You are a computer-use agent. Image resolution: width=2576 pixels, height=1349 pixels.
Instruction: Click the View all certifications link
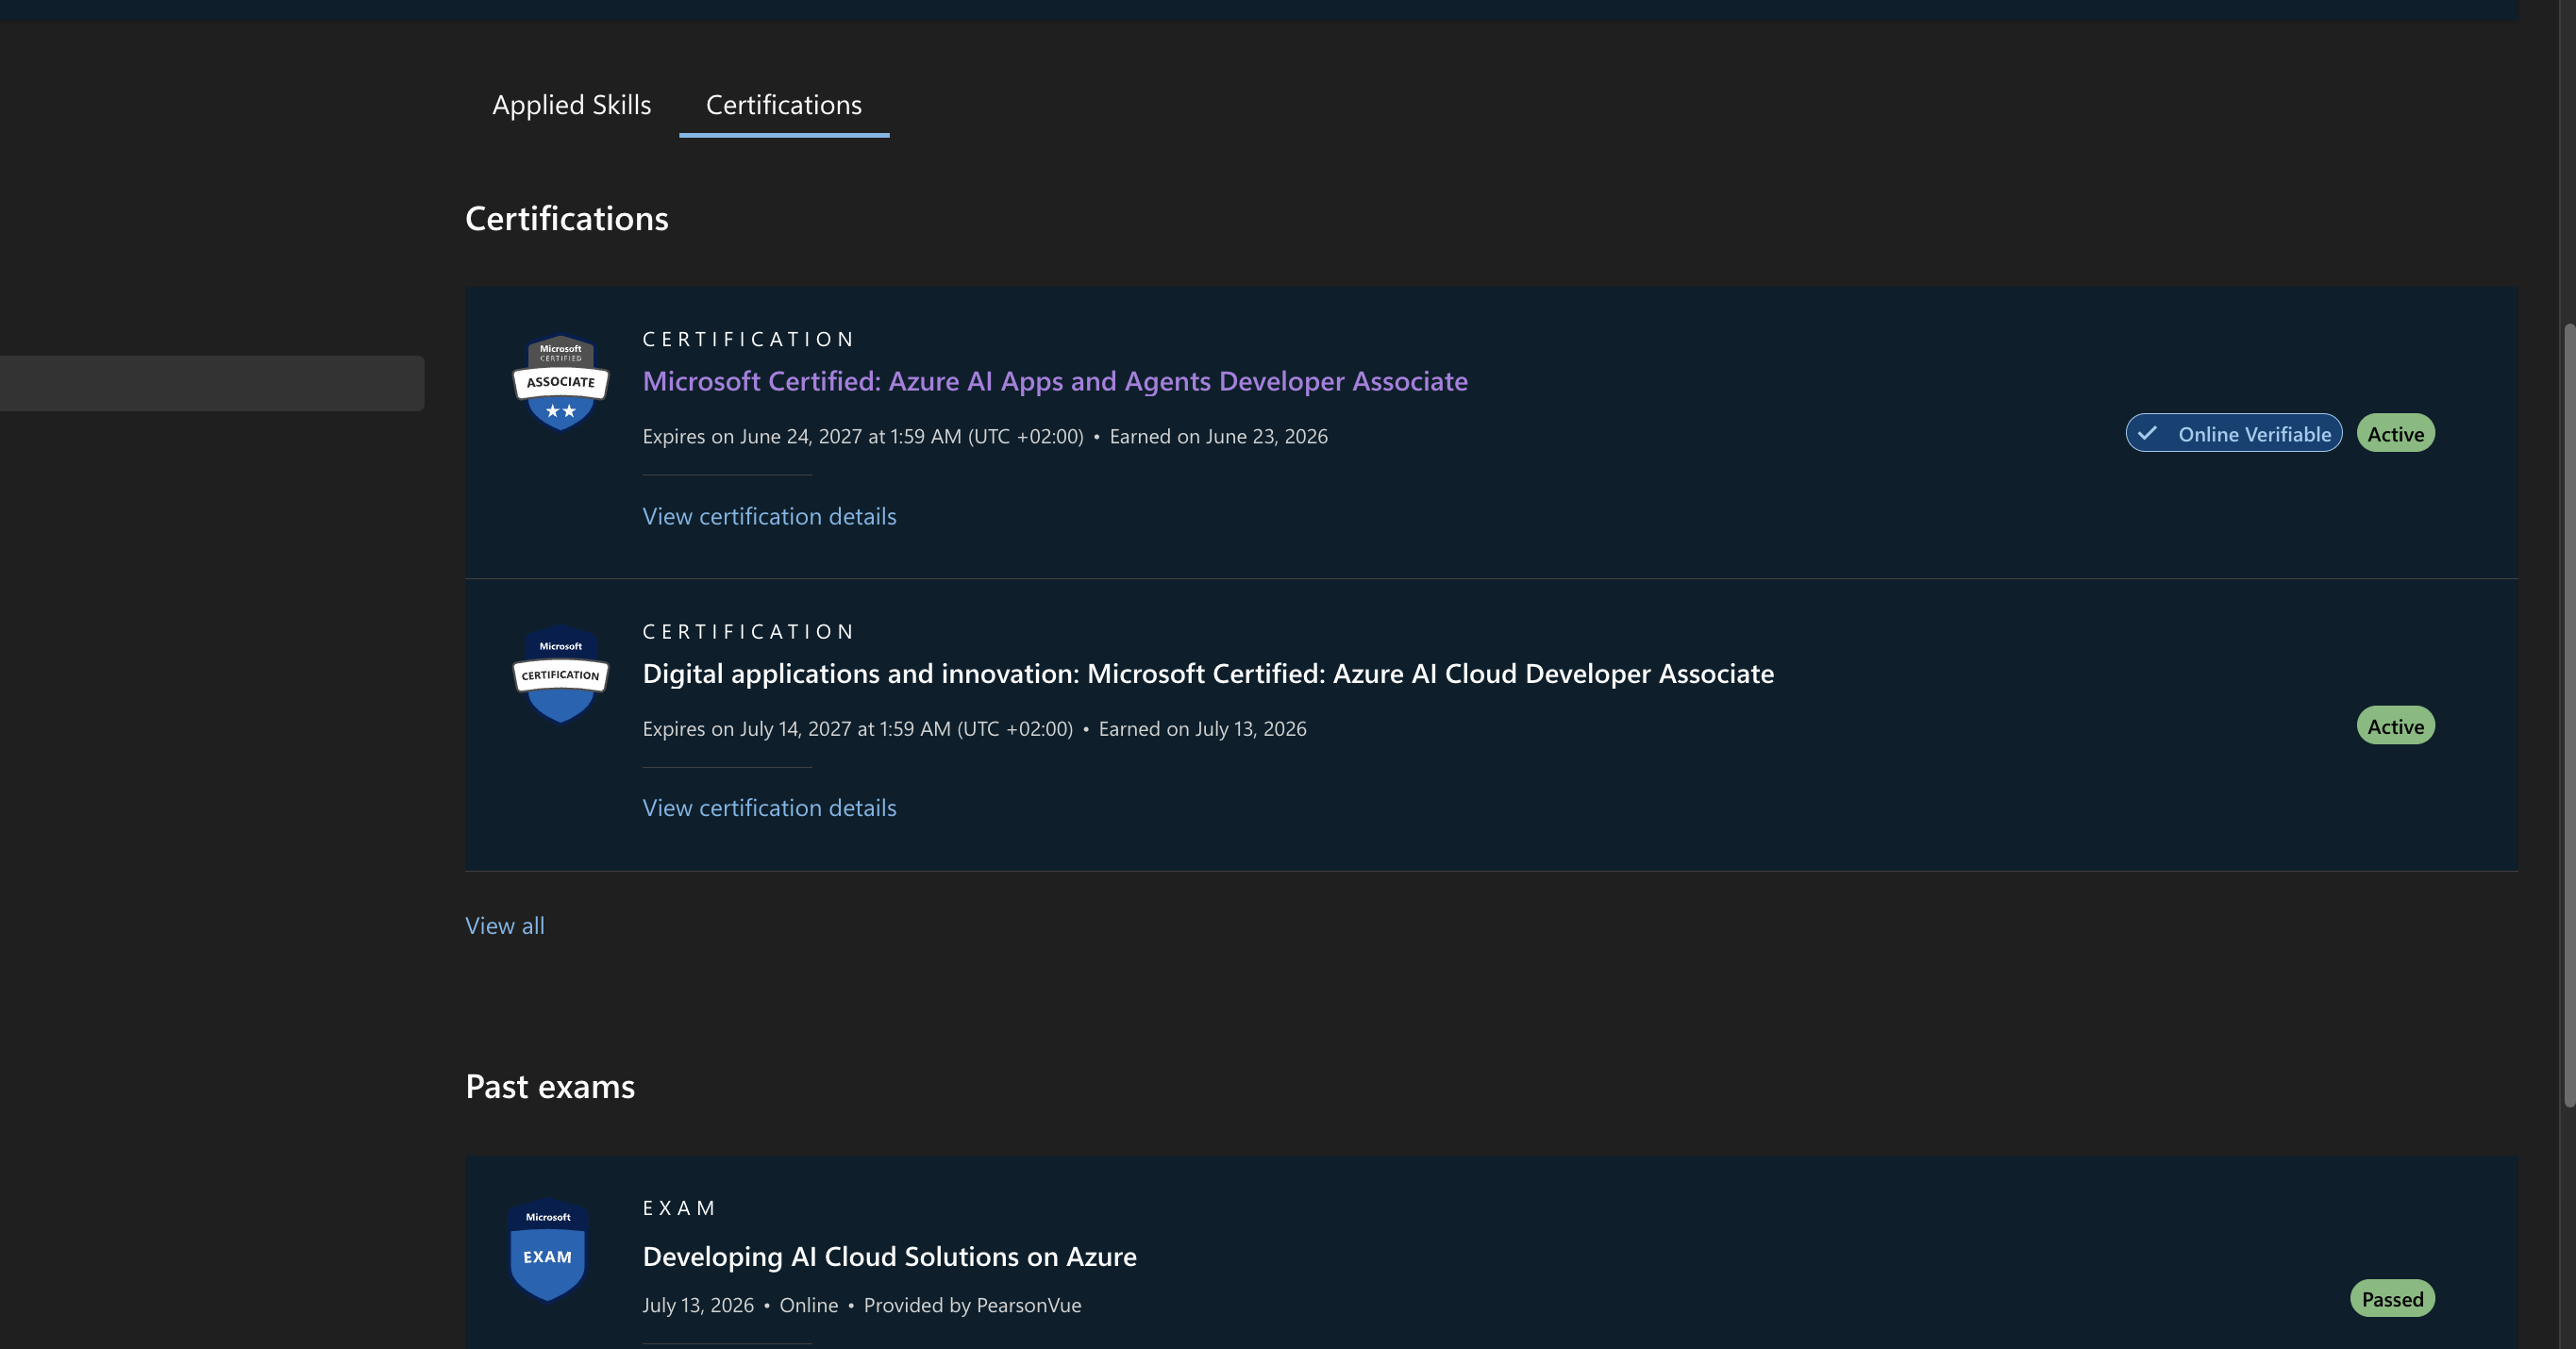coord(505,926)
